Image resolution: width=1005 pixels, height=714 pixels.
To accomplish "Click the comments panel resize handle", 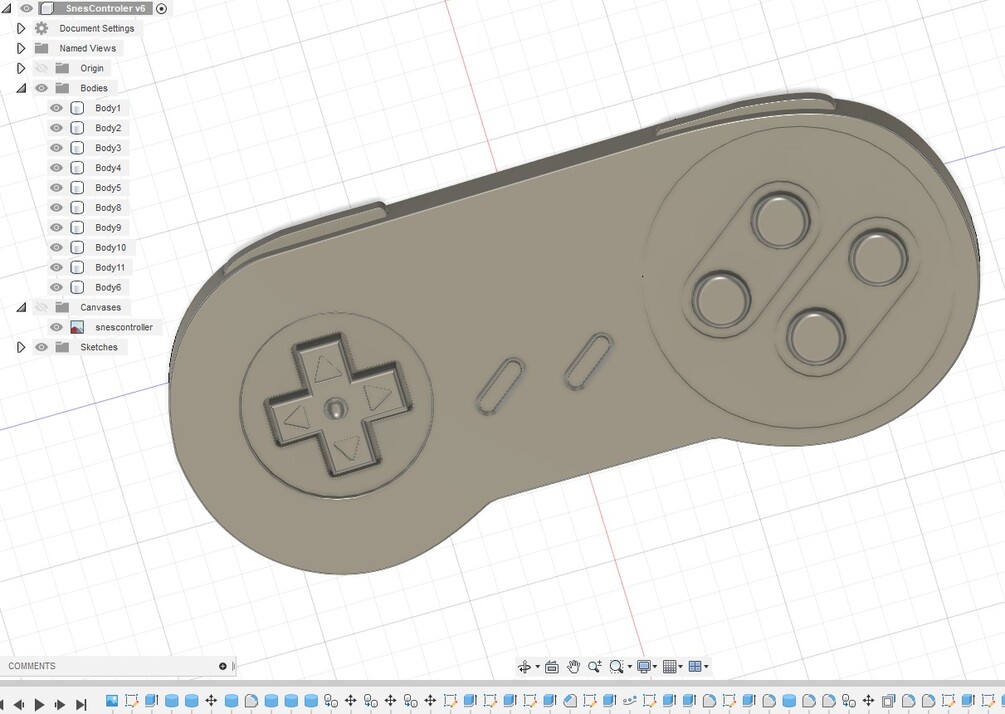I will coord(233,666).
